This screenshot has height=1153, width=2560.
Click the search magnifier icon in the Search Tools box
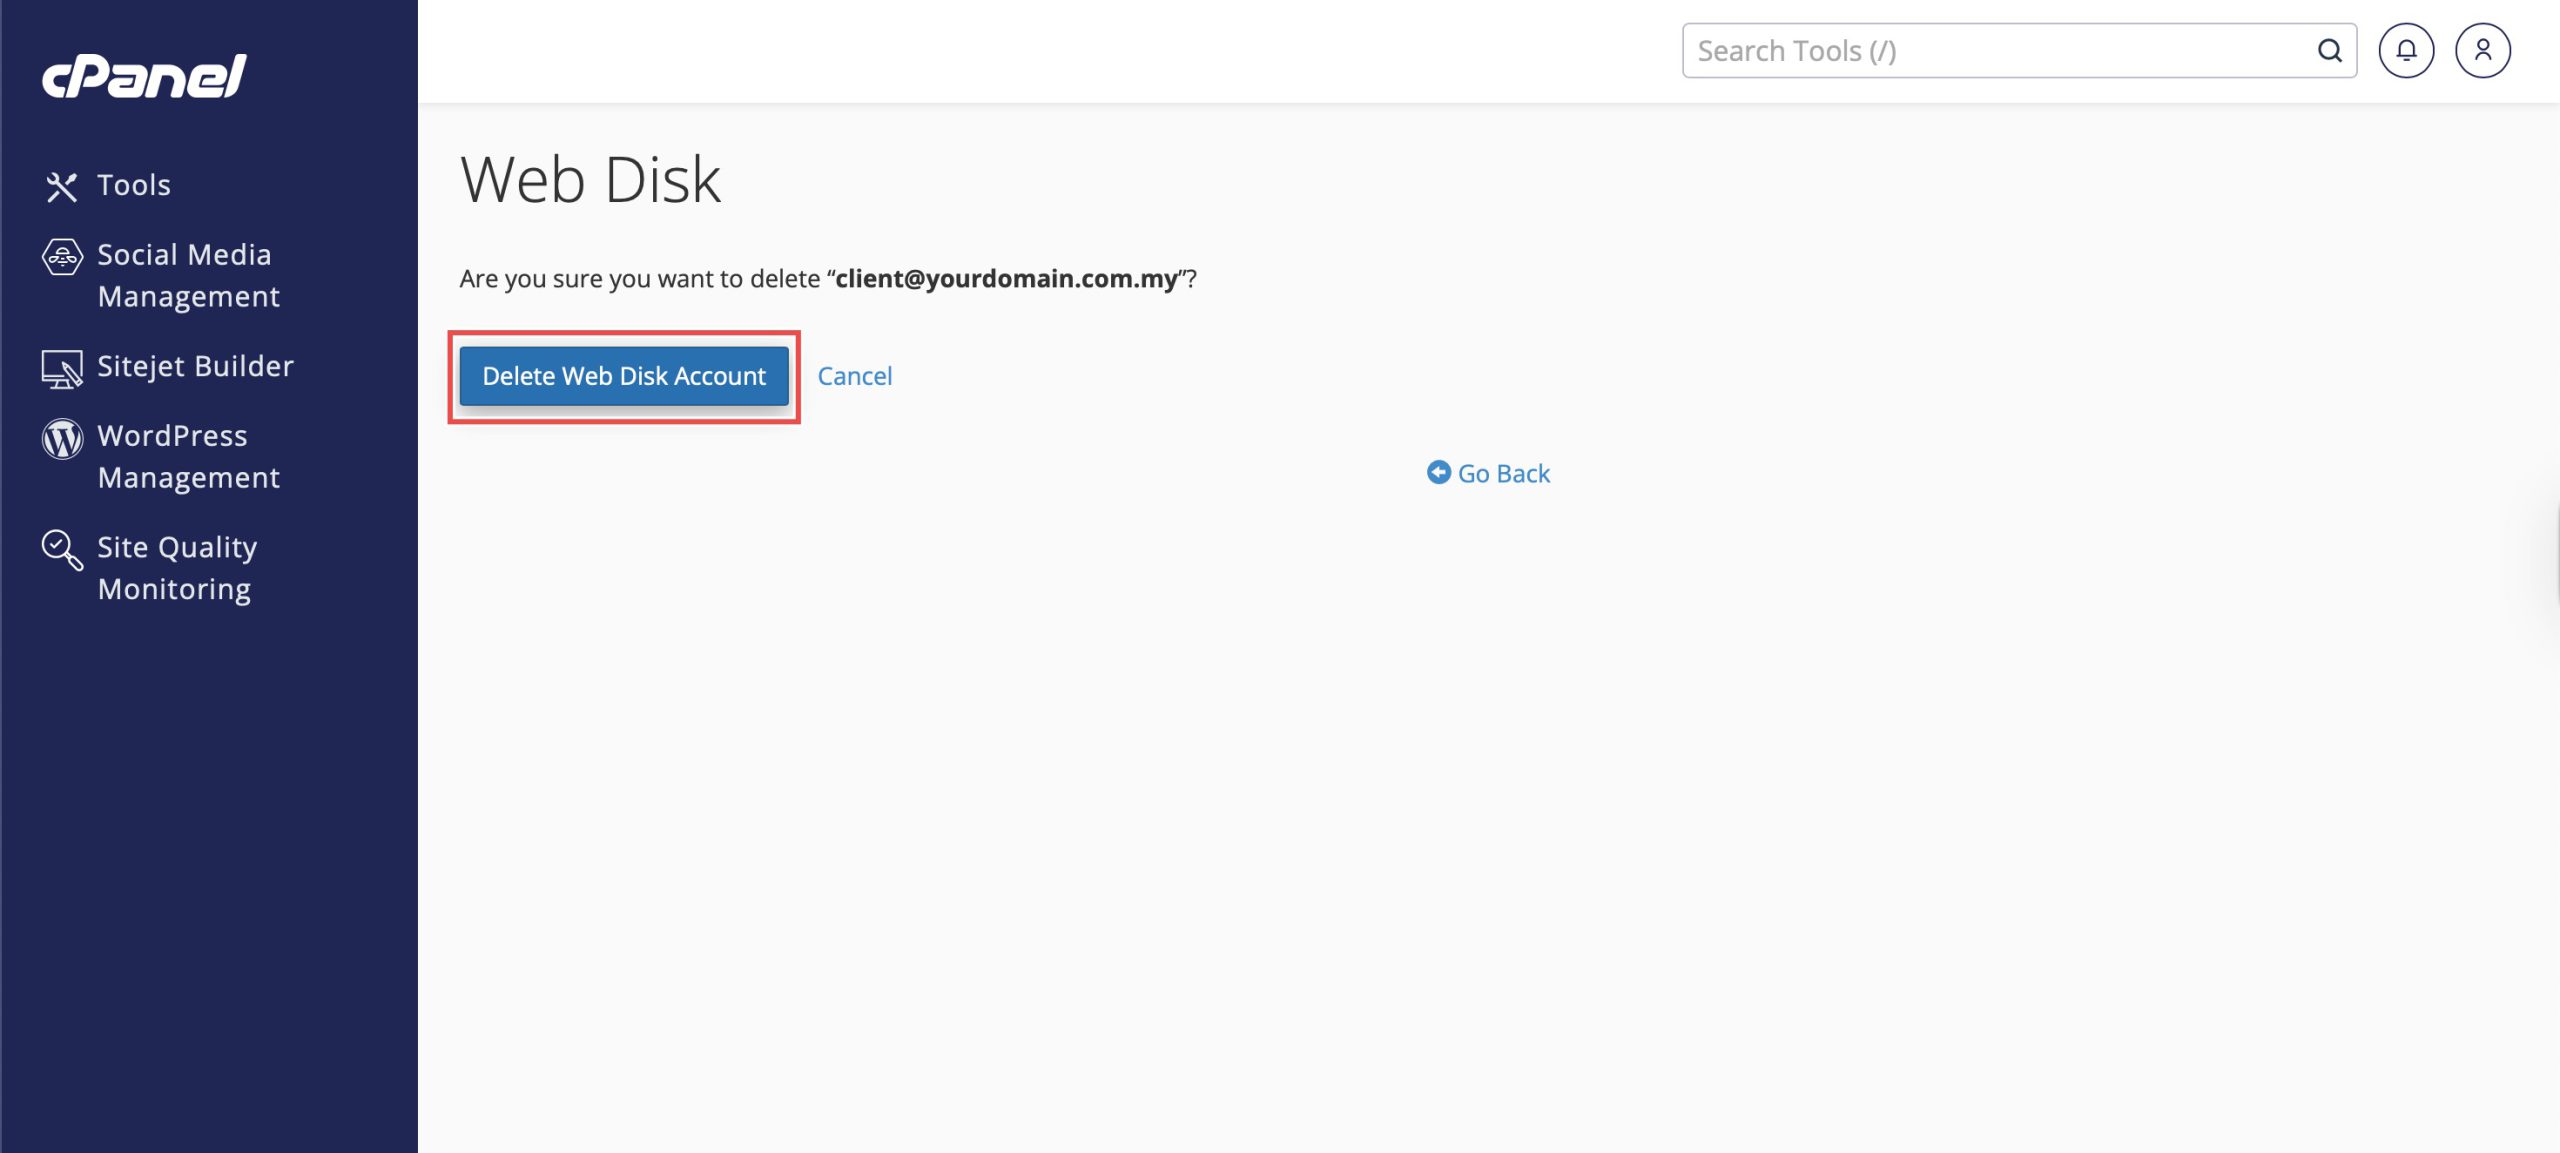tap(2329, 51)
